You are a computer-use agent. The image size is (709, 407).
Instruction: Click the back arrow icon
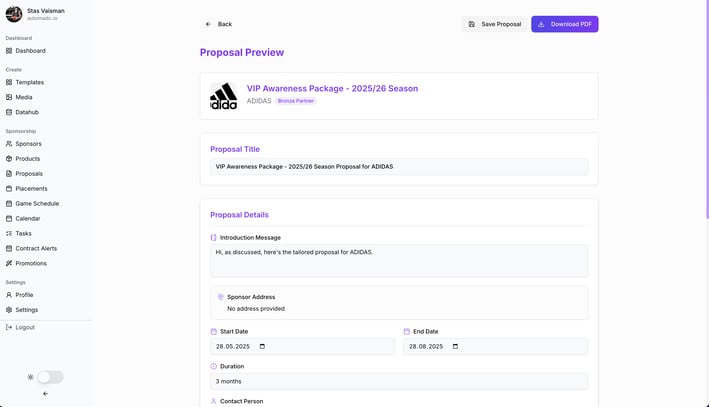pyautogui.click(x=208, y=24)
